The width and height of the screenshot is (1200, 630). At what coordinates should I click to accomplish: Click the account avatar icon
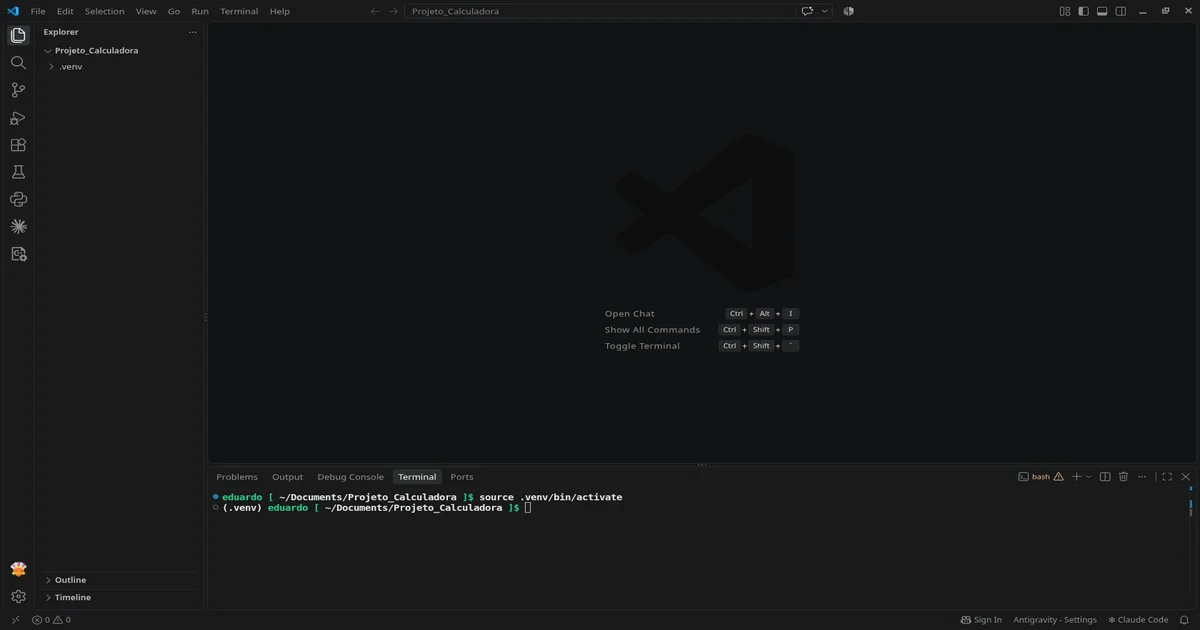point(18,569)
